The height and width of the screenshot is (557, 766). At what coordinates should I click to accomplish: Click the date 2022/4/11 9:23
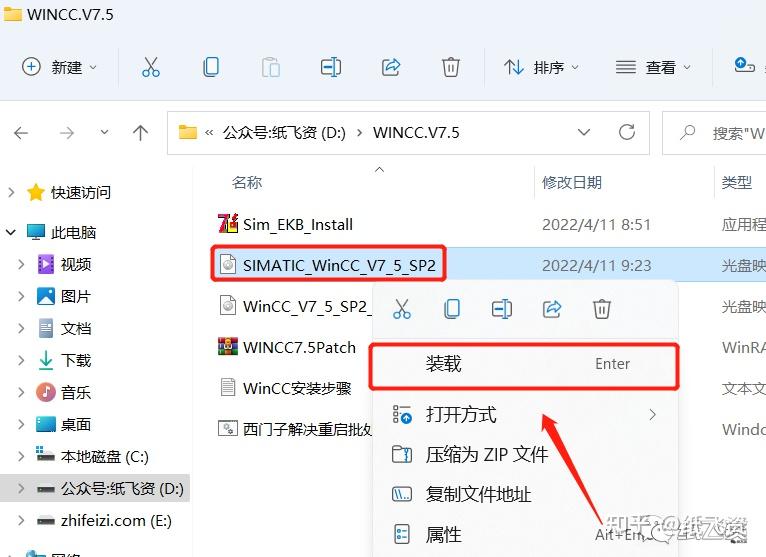(596, 266)
